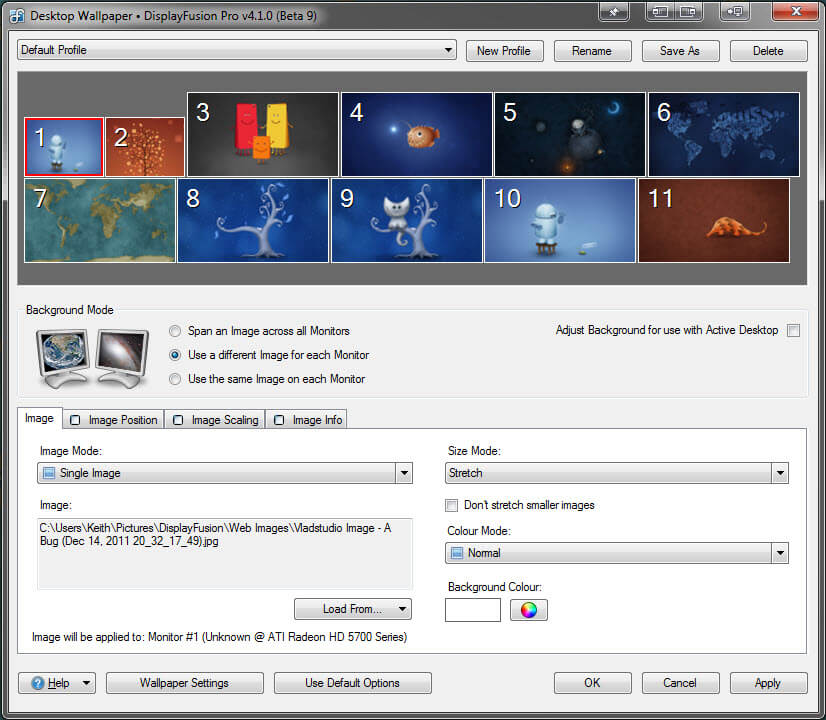Expand the Colour Mode Normal dropdown
This screenshot has width=826, height=720.
point(780,553)
